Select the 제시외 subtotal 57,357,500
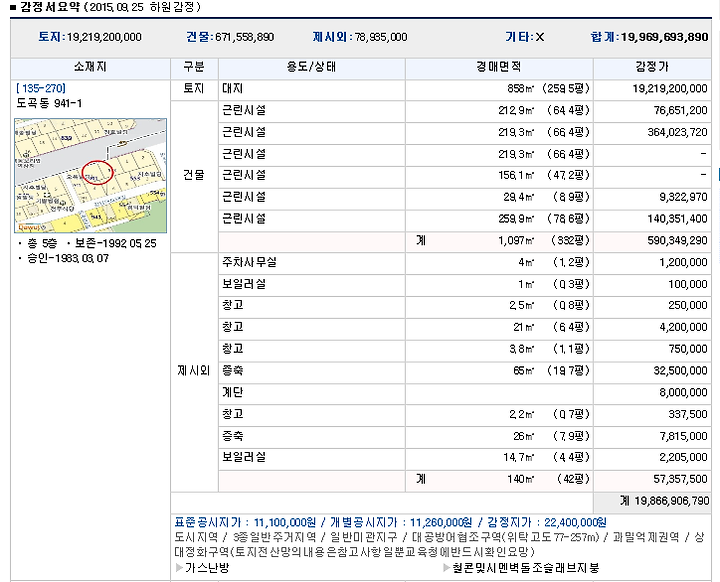The image size is (720, 582). [x=681, y=479]
